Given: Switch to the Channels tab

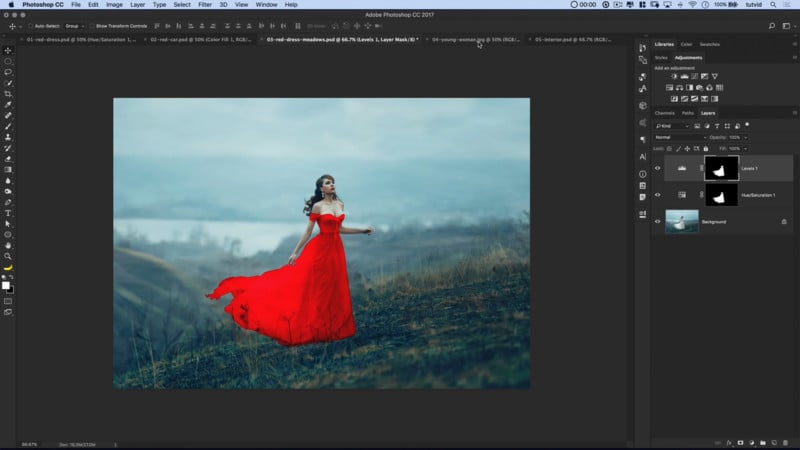Looking at the screenshot, I should point(664,113).
